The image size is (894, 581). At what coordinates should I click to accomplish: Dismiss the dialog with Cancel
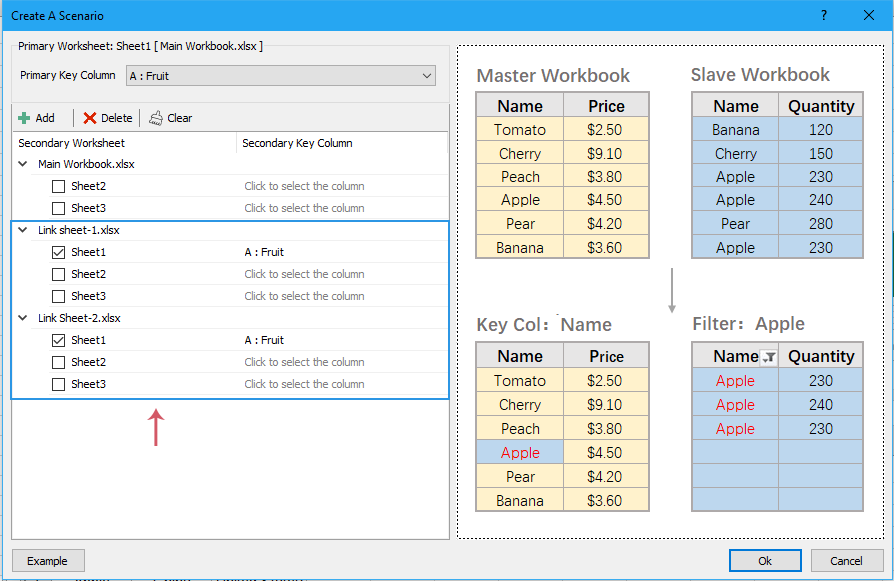click(847, 560)
